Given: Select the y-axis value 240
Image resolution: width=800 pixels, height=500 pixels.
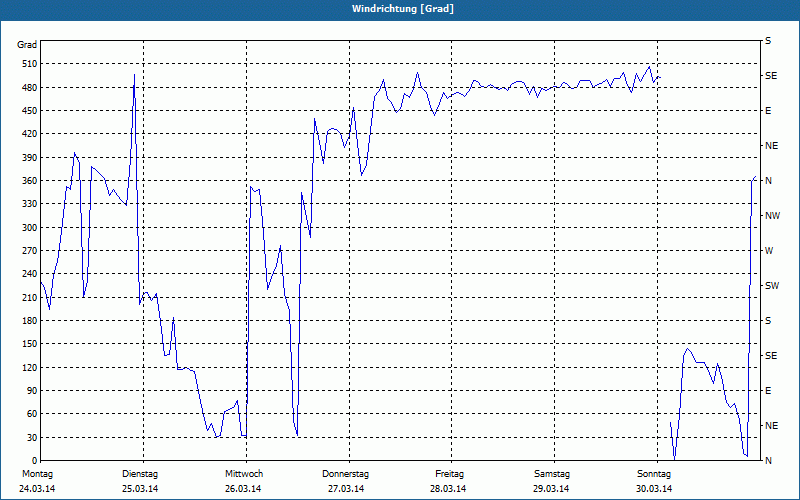Looking at the screenshot, I should [30, 274].
